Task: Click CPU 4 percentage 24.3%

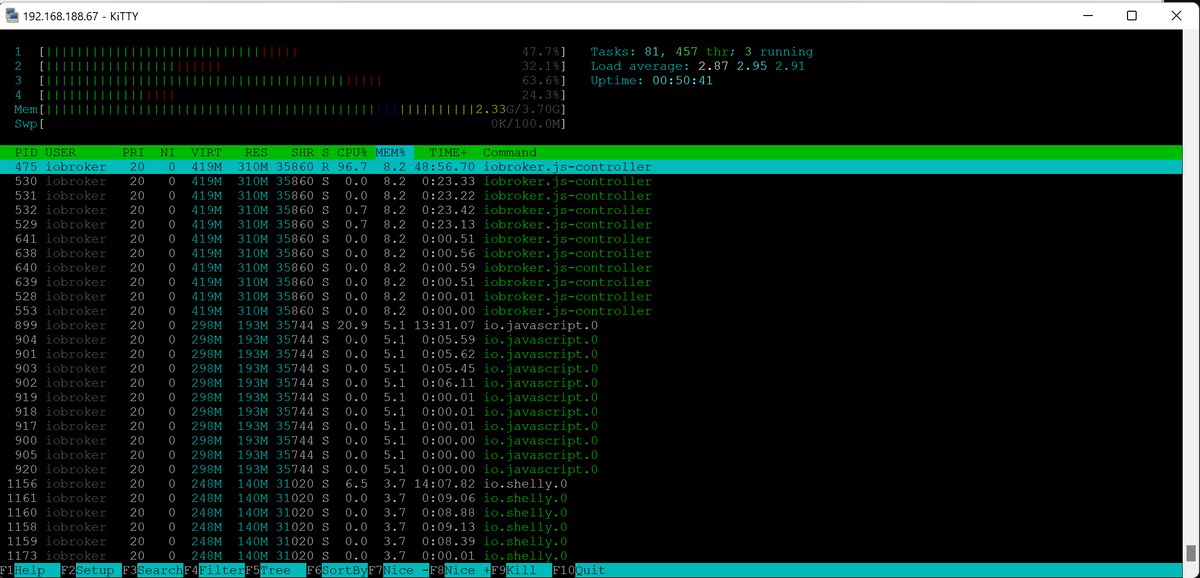Action: click(x=541, y=94)
